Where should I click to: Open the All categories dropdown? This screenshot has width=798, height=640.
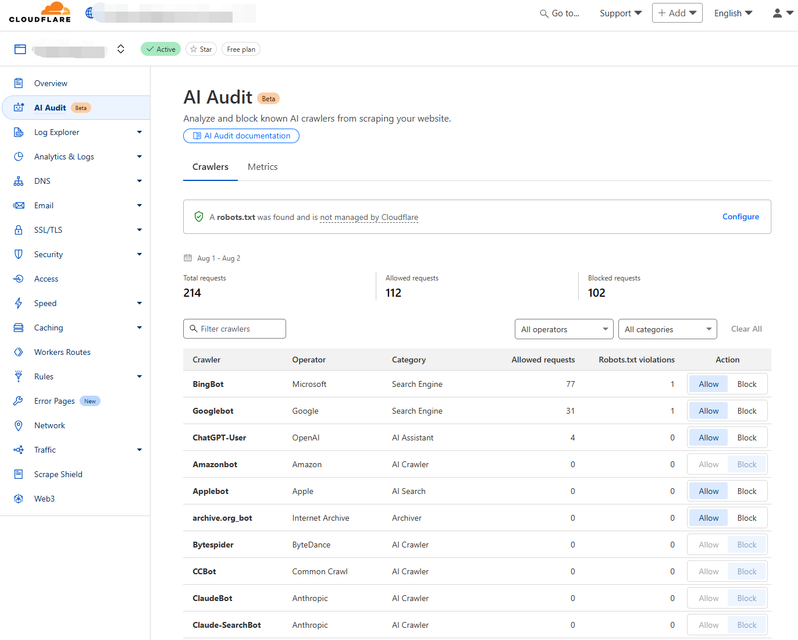(x=668, y=329)
